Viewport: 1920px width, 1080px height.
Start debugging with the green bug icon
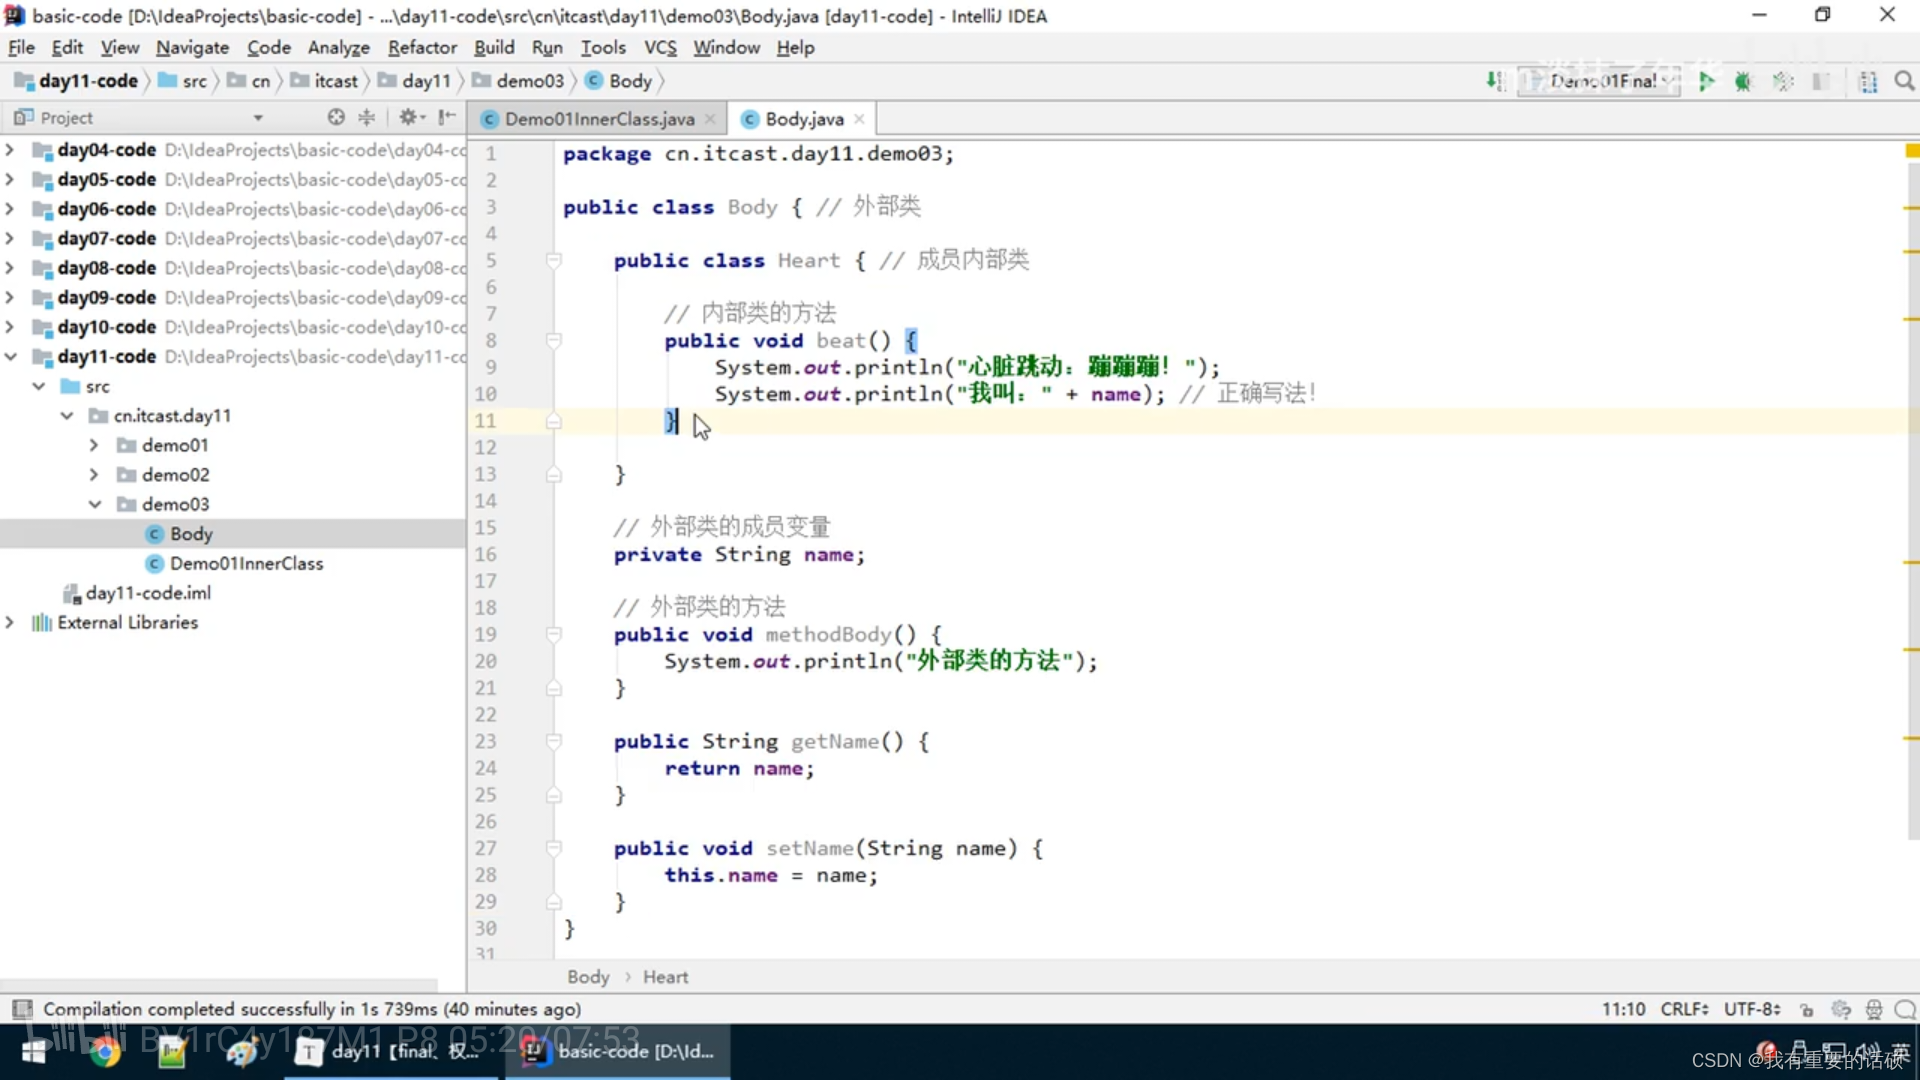(x=1743, y=81)
